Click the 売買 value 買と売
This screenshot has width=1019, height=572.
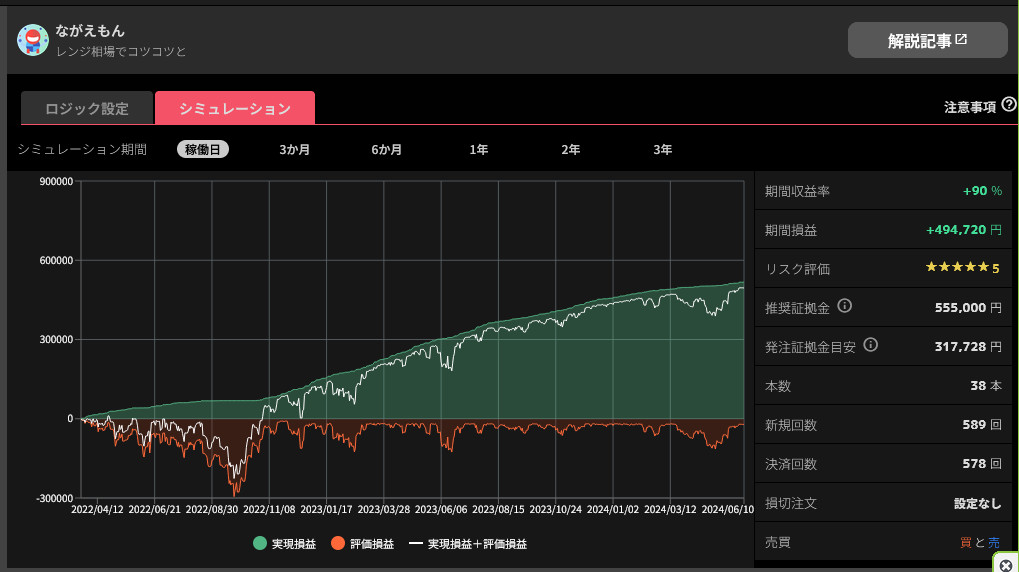(980, 542)
